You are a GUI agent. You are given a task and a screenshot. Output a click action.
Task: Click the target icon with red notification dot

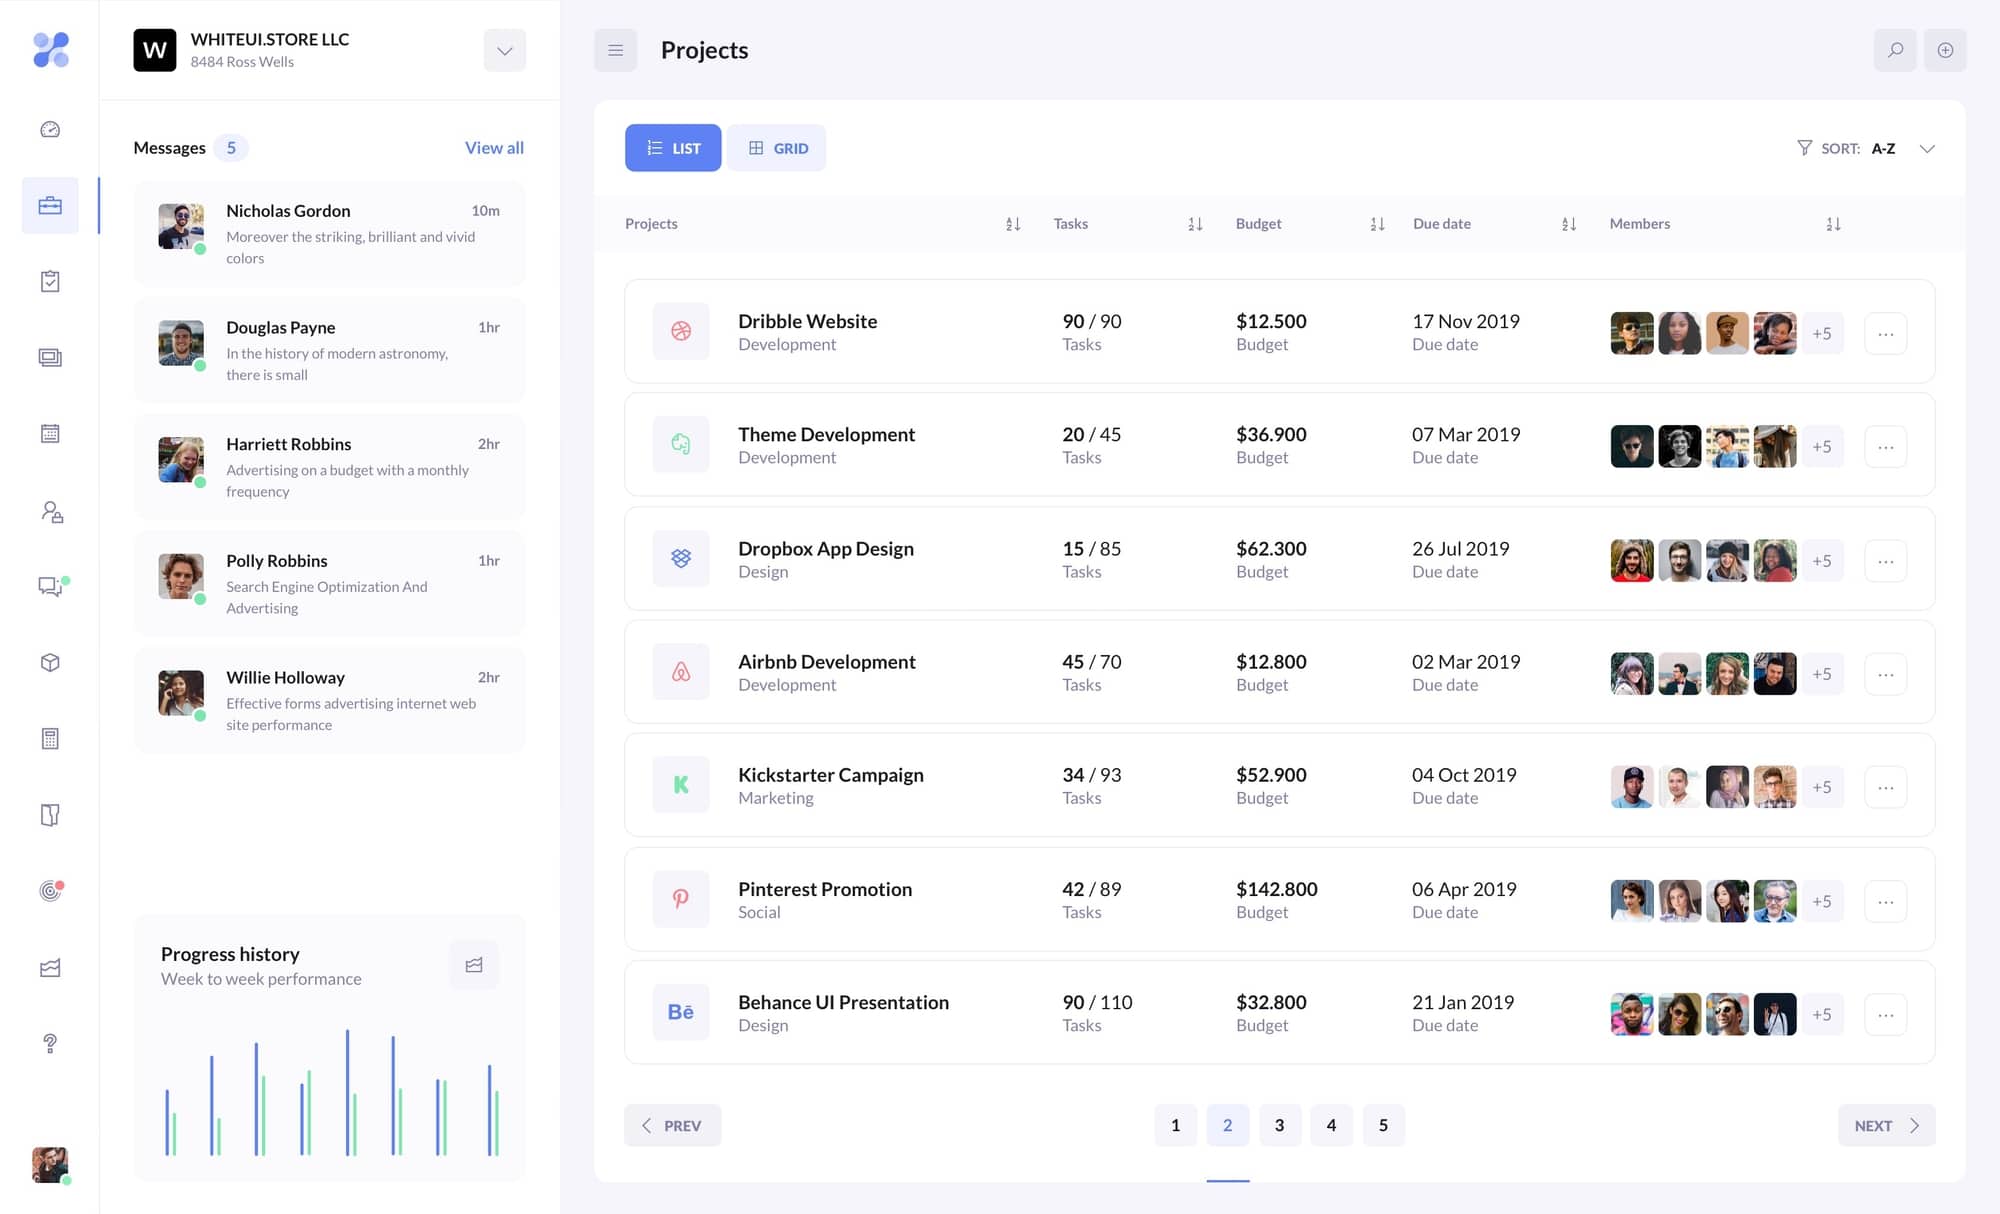pyautogui.click(x=49, y=890)
